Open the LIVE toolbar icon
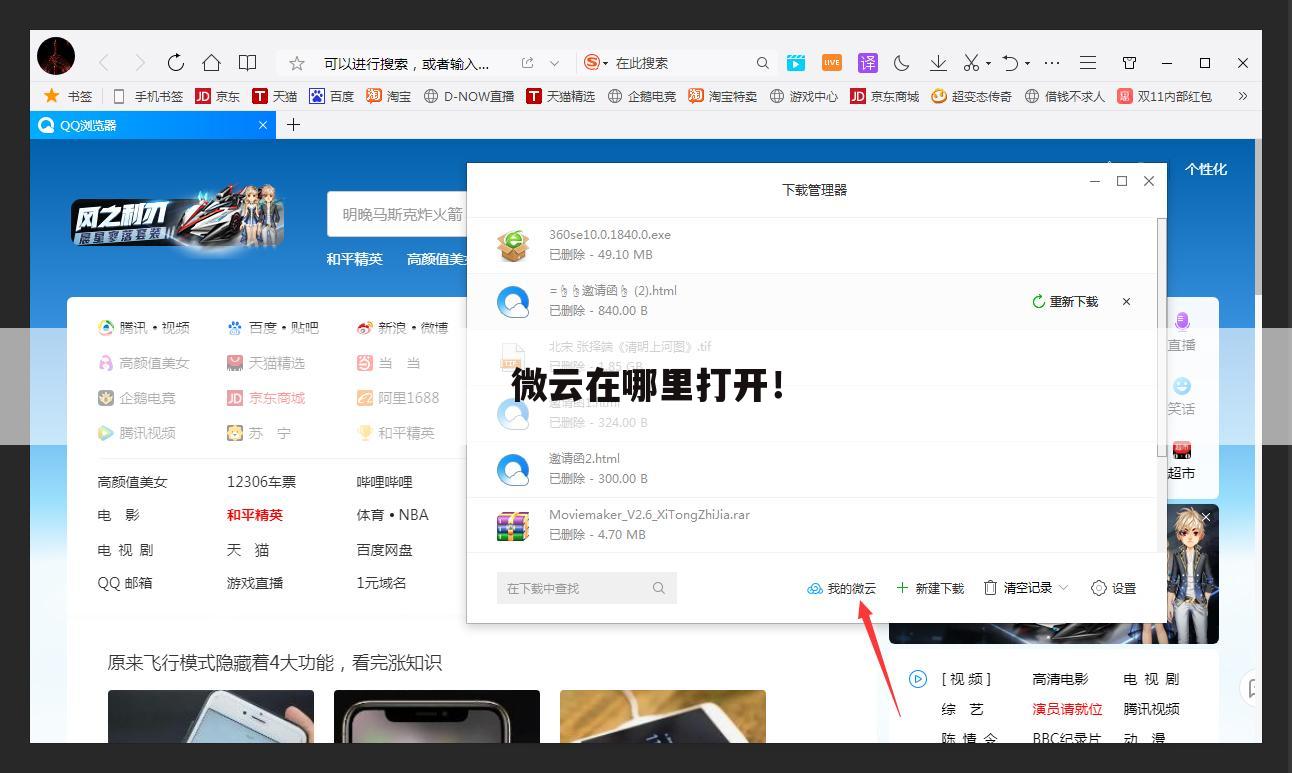The image size is (1292, 773). tap(832, 63)
